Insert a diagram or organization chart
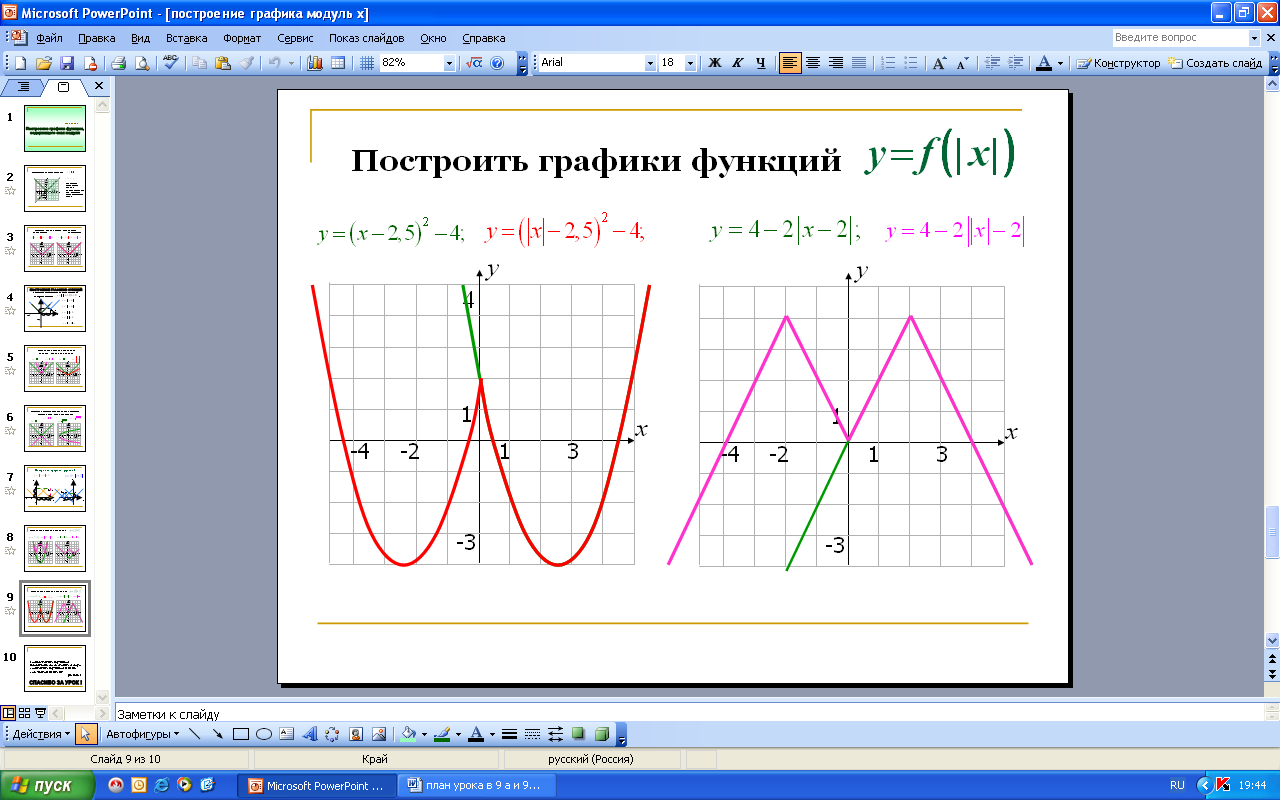Viewport: 1280px width, 800px height. pyautogui.click(x=332, y=734)
